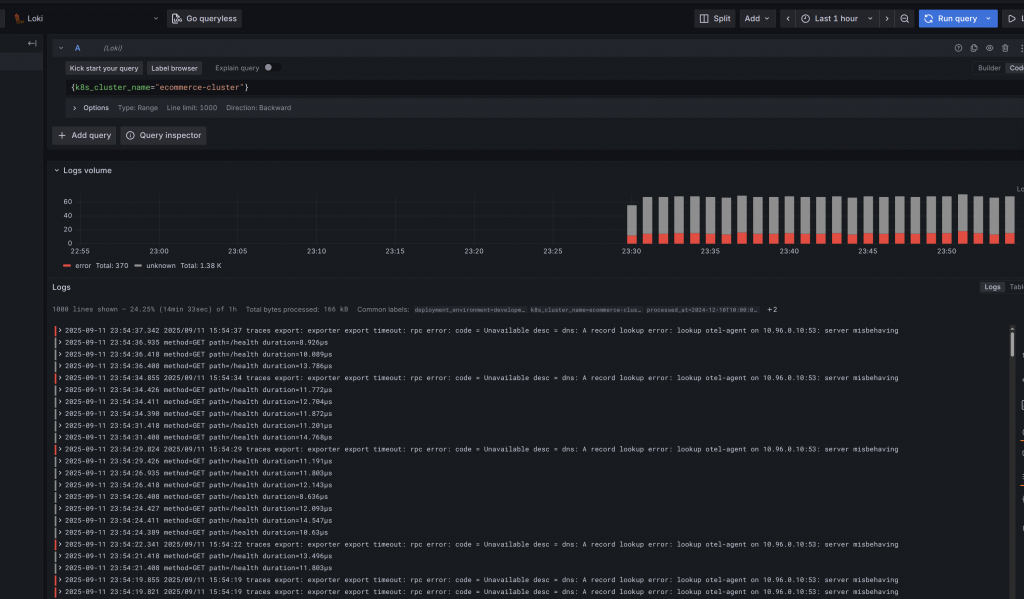Screen dimensions: 1024x599
Task: Collapse the Logs volume panel
Action: (x=57, y=170)
